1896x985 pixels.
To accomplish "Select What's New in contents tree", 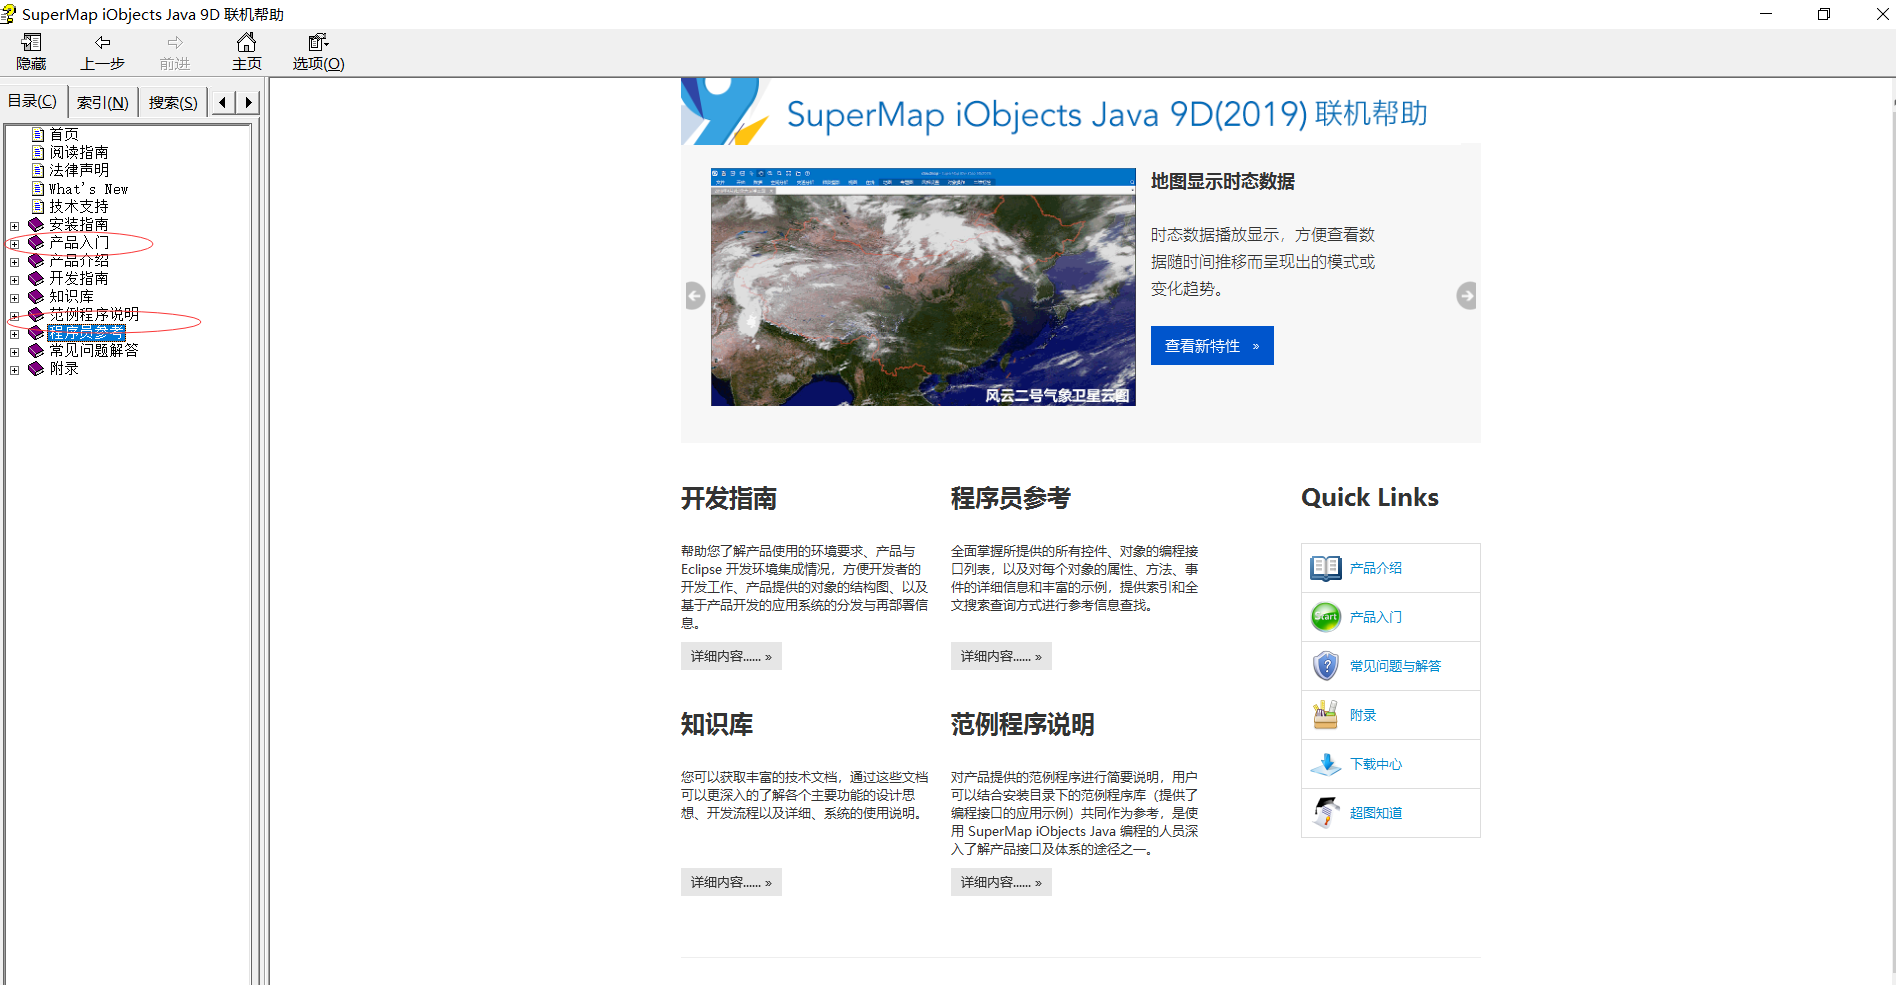I will [x=88, y=189].
